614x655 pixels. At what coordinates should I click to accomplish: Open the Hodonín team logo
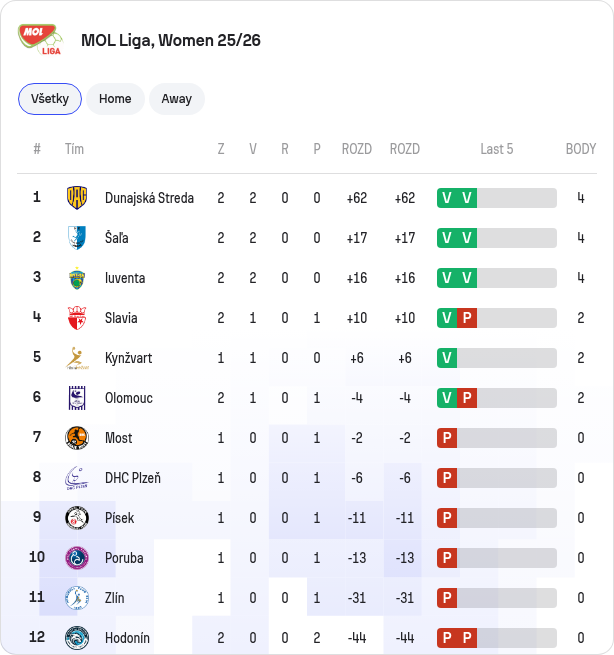point(77,638)
